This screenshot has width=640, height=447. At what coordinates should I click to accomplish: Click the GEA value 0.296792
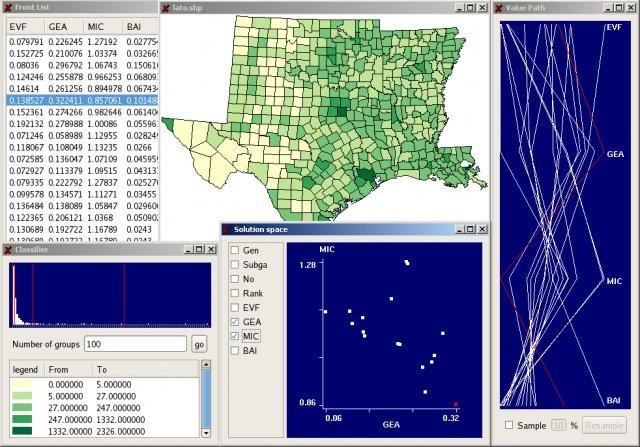65,65
